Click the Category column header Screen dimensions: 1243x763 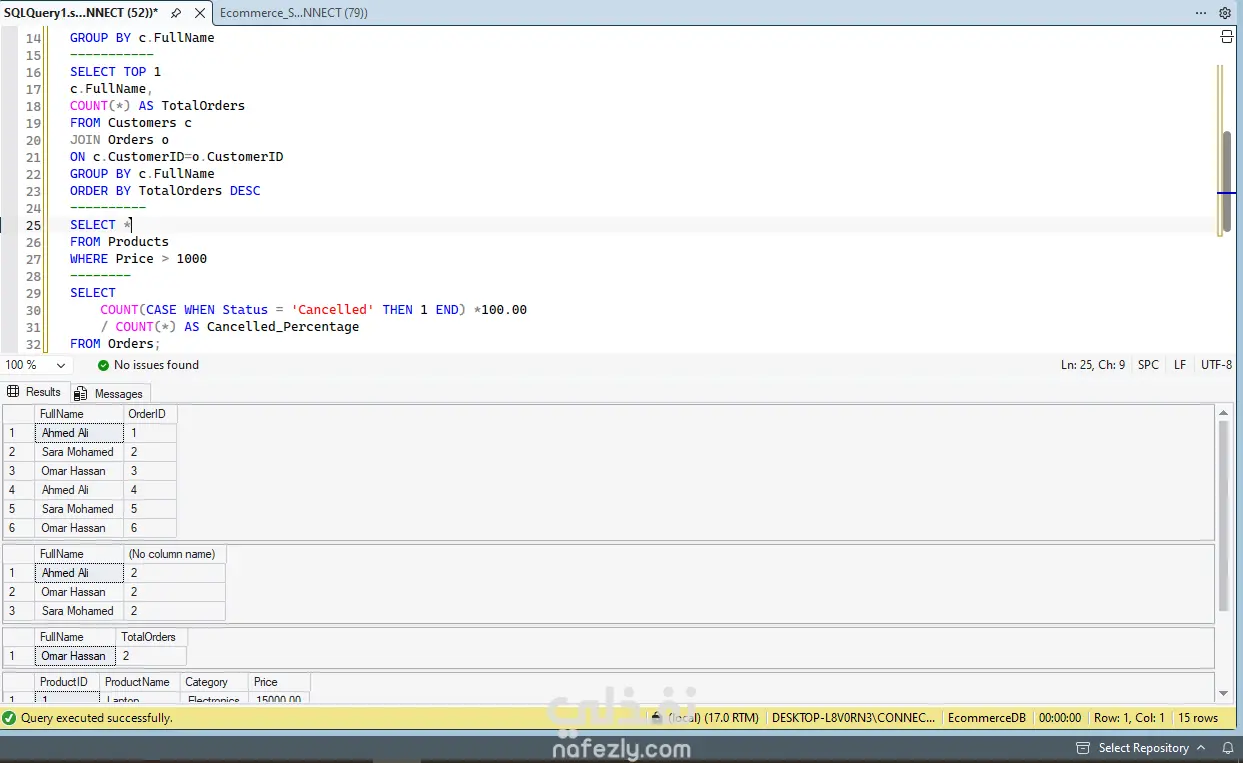coord(214,682)
